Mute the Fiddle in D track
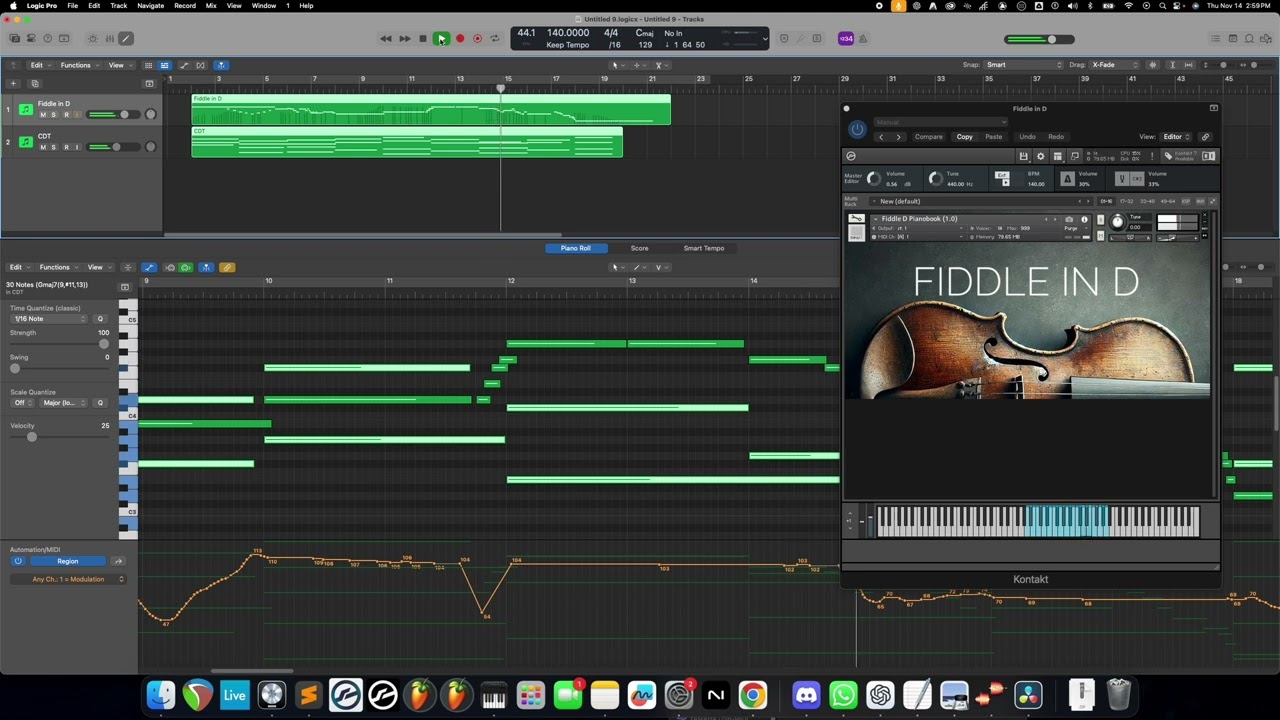Screen dimensions: 1280x720 [x=43, y=114]
